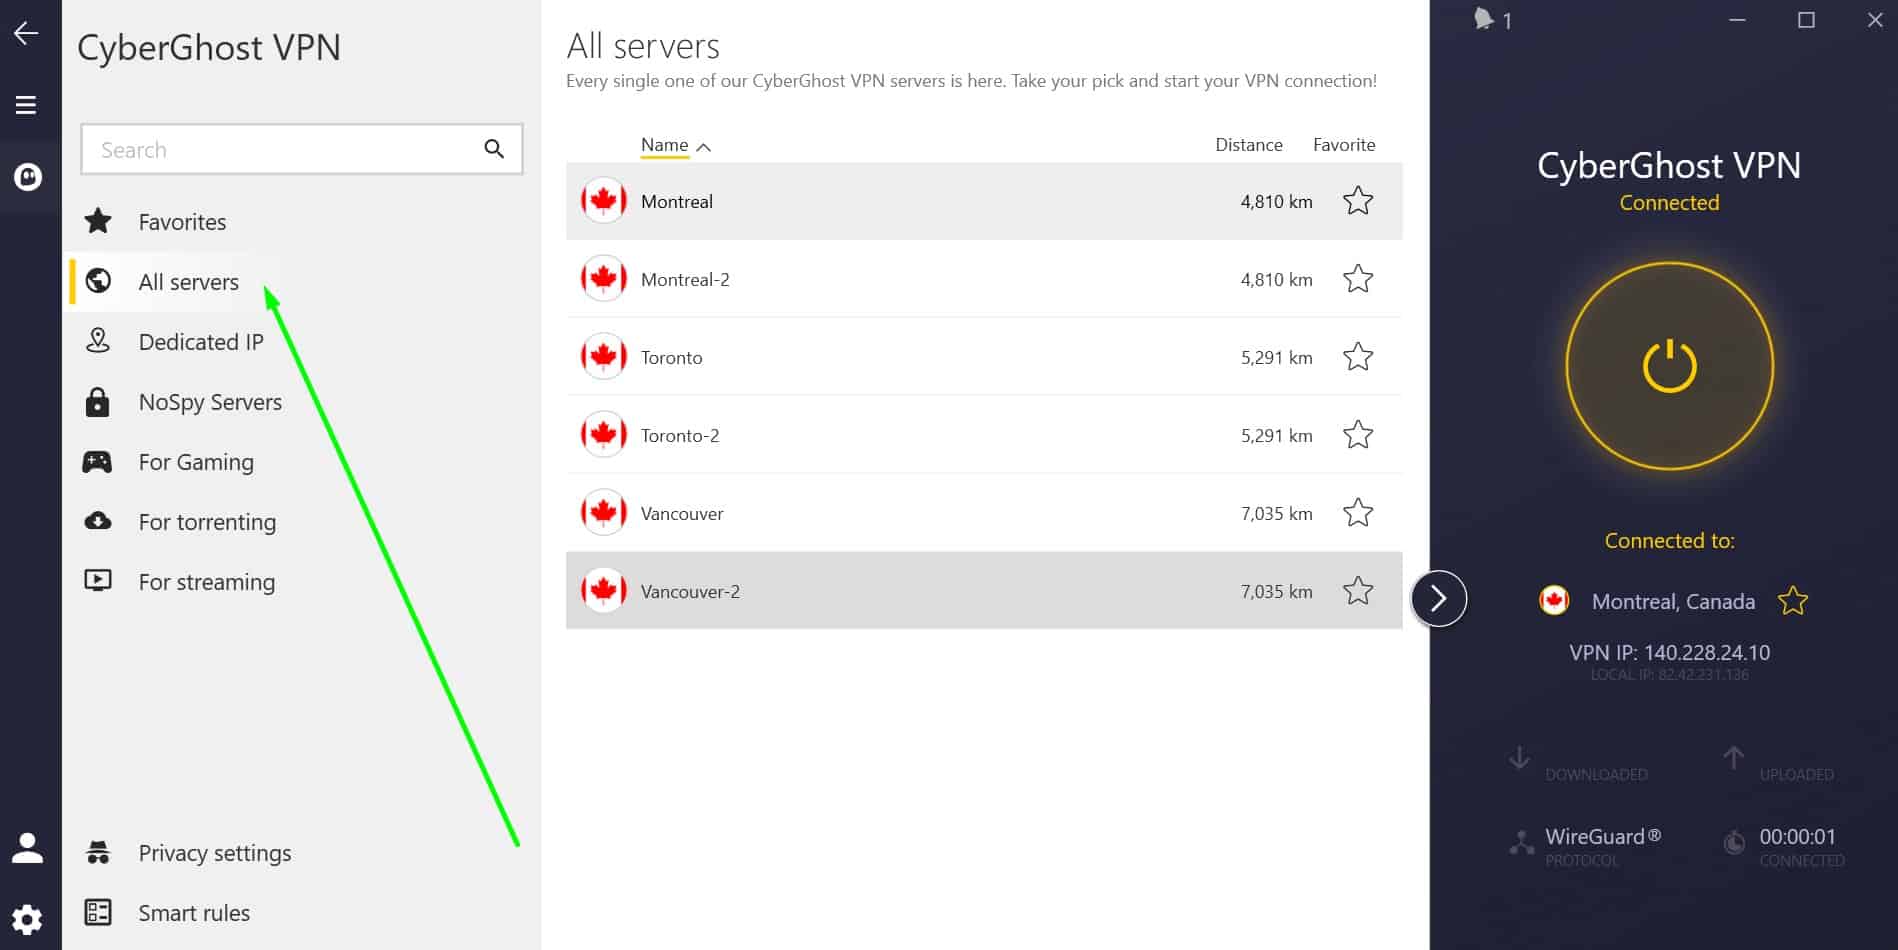Viewport: 1898px width, 950px height.
Task: Select the Montreal-2 server
Action: [x=984, y=279]
